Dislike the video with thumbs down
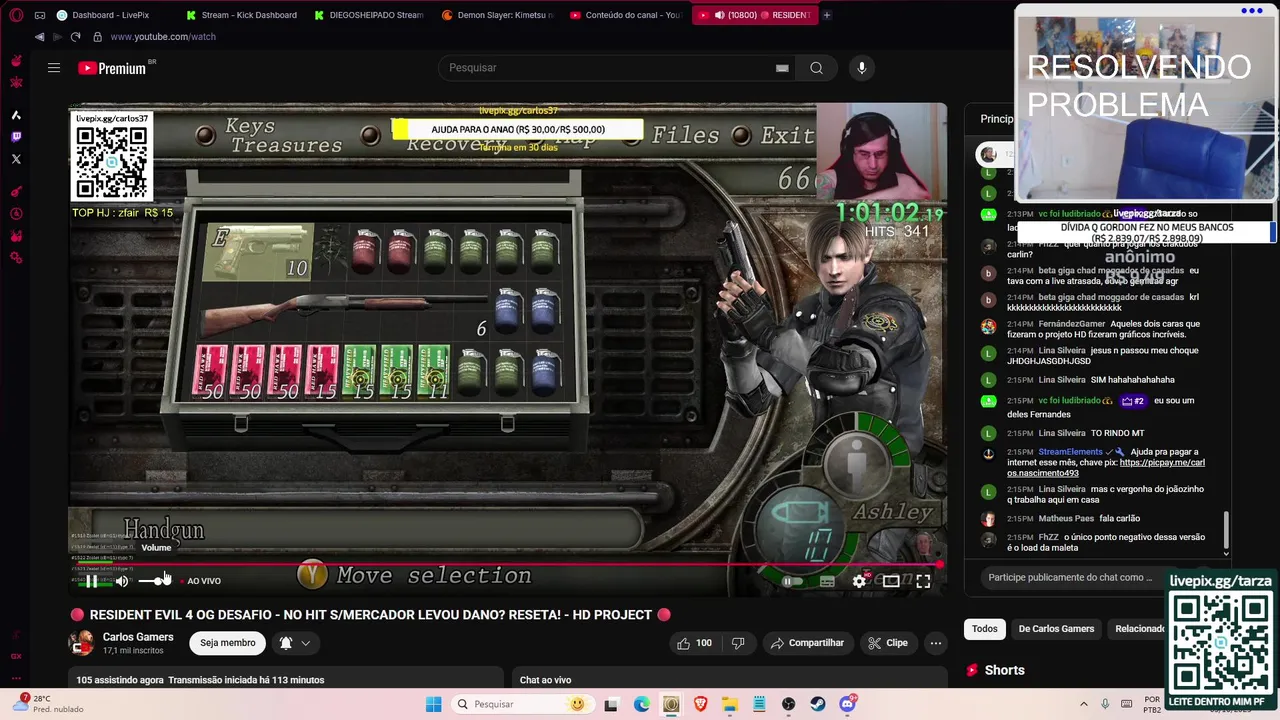This screenshot has height=720, width=1280. click(x=738, y=643)
